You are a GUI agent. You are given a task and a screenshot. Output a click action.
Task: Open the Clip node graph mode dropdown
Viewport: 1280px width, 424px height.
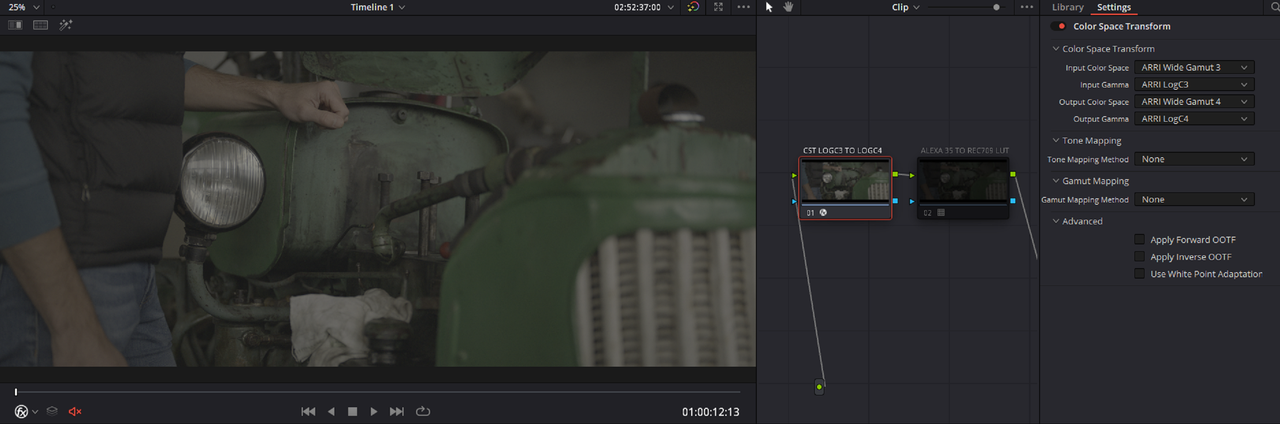(905, 7)
